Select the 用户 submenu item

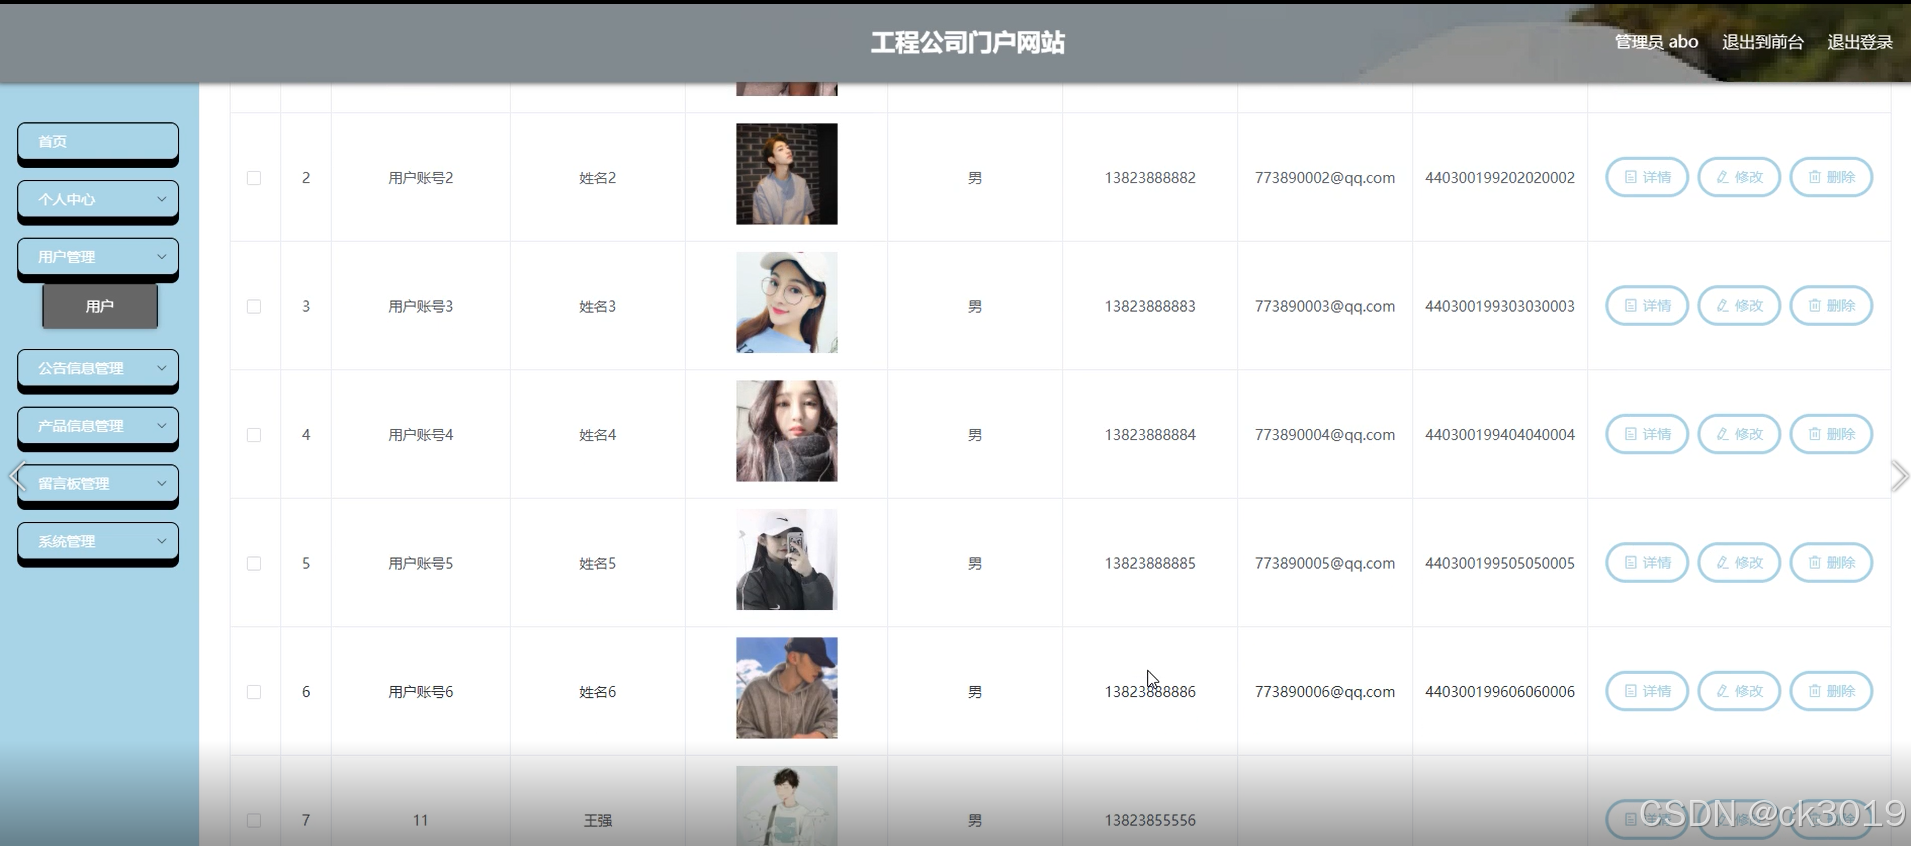coord(100,306)
